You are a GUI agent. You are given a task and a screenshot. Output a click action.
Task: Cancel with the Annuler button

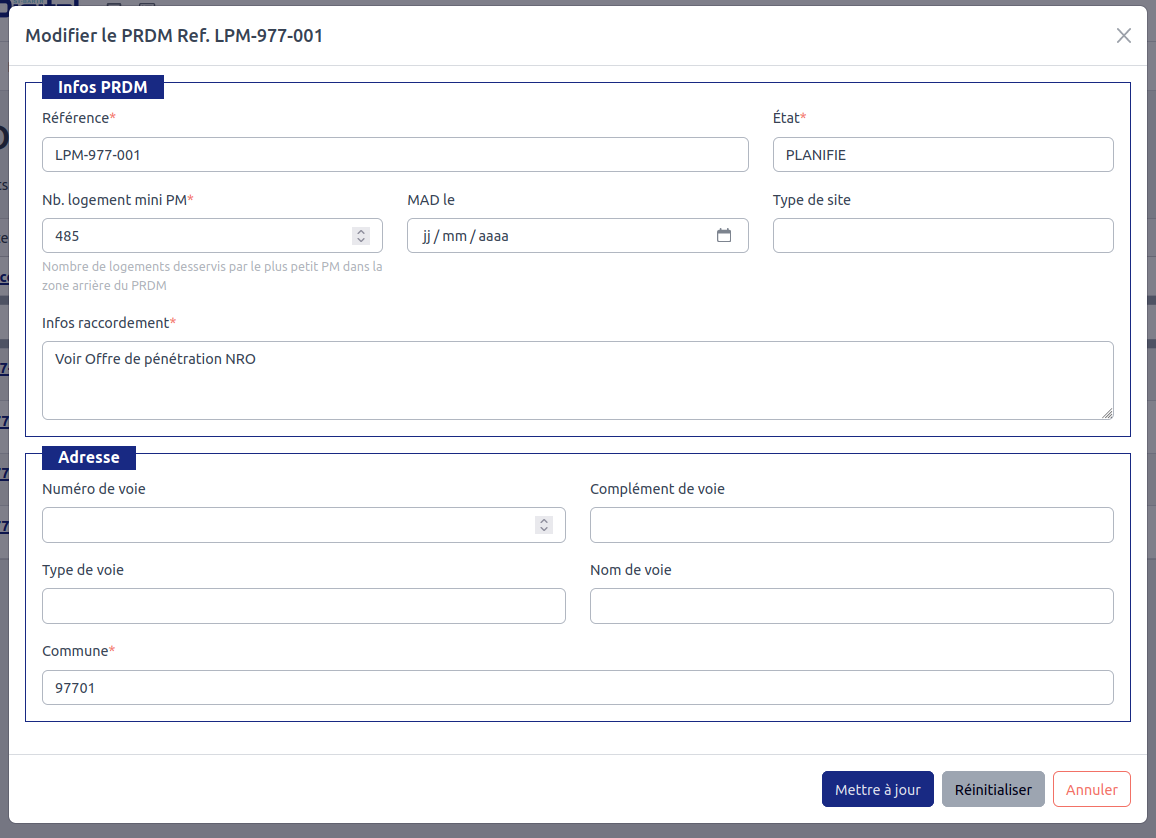(1091, 789)
